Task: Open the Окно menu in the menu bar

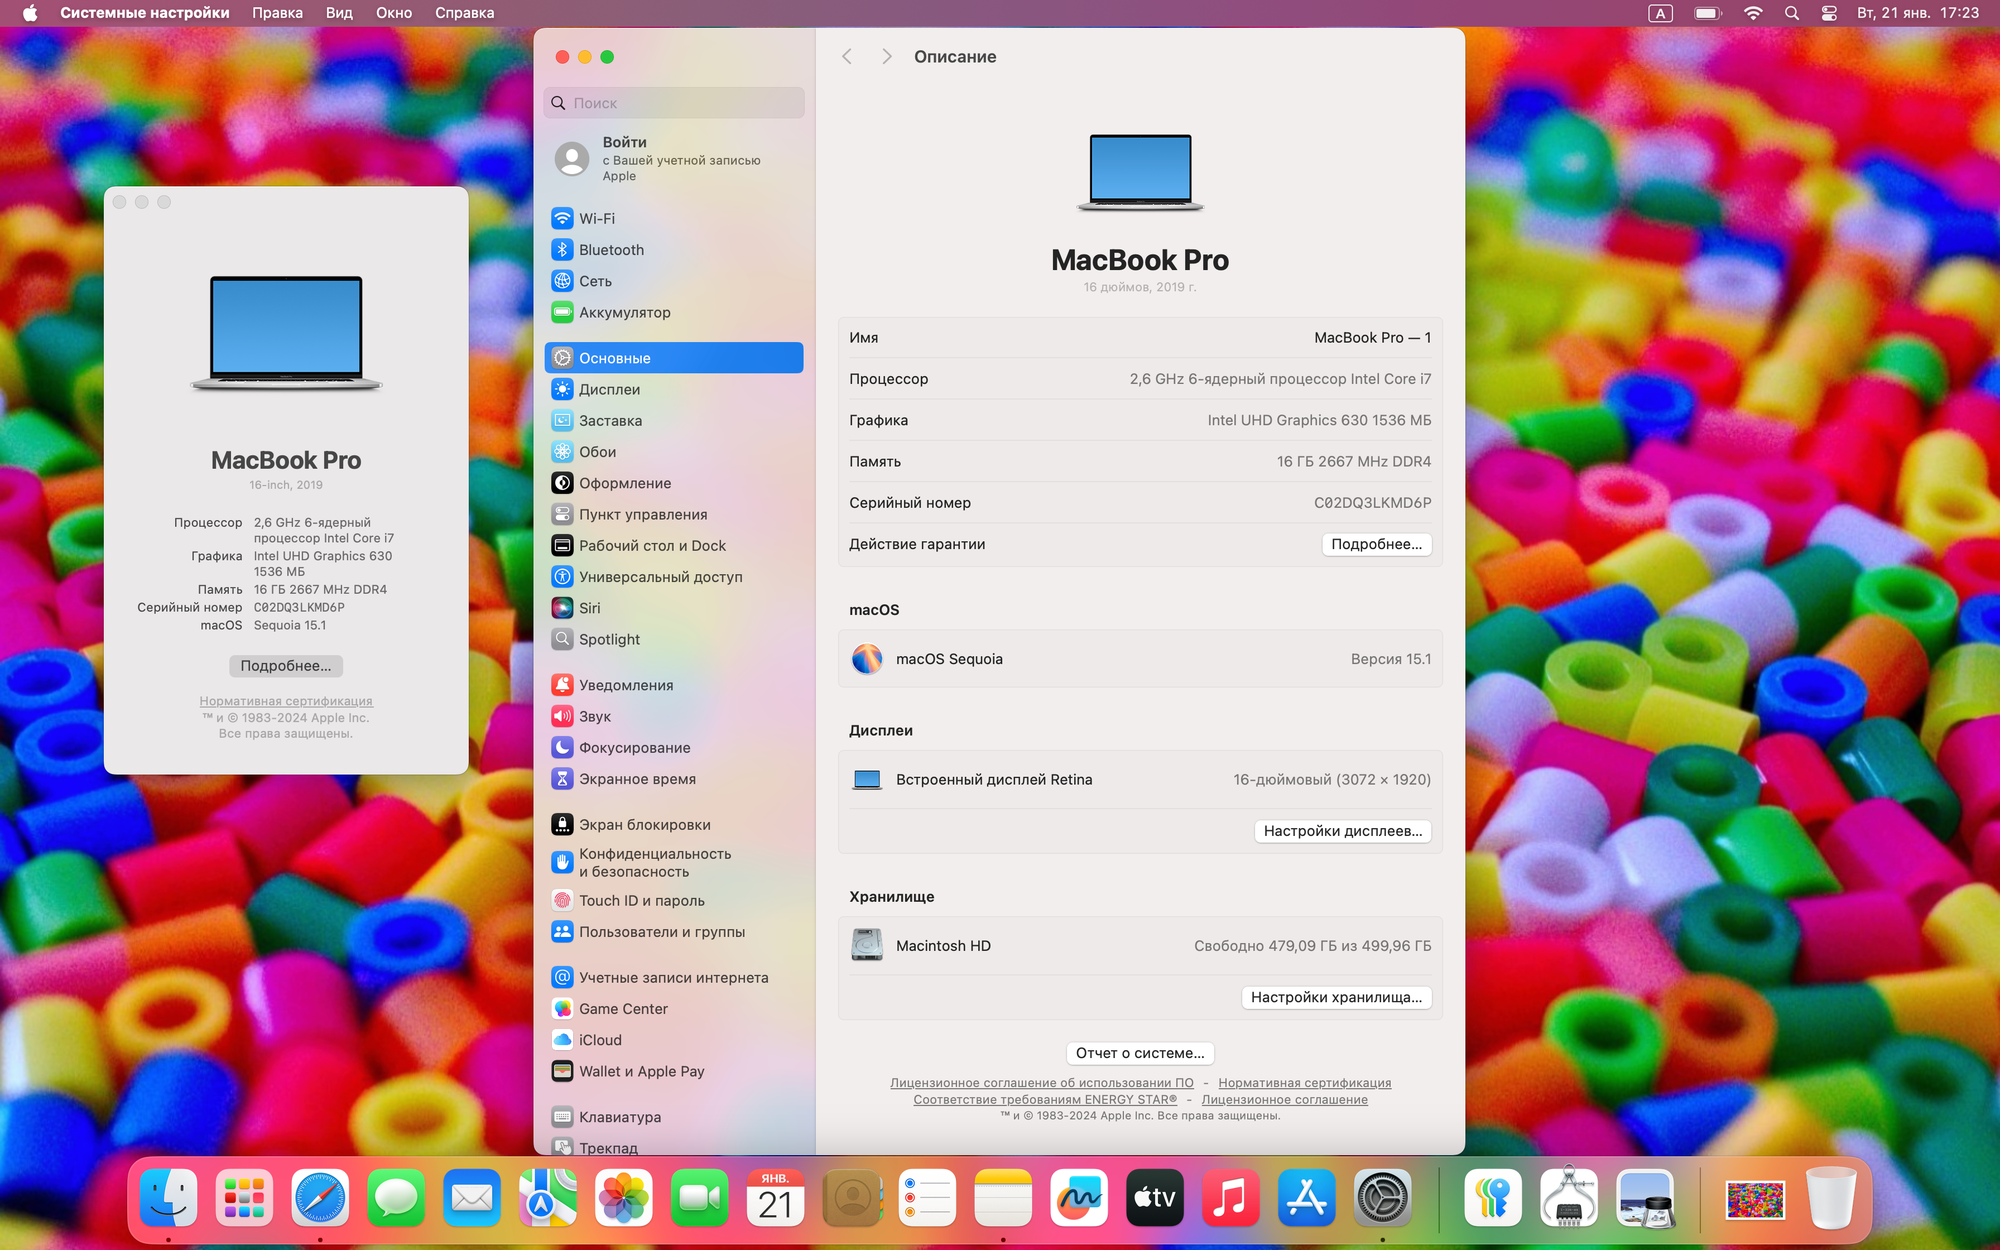Action: (x=394, y=13)
